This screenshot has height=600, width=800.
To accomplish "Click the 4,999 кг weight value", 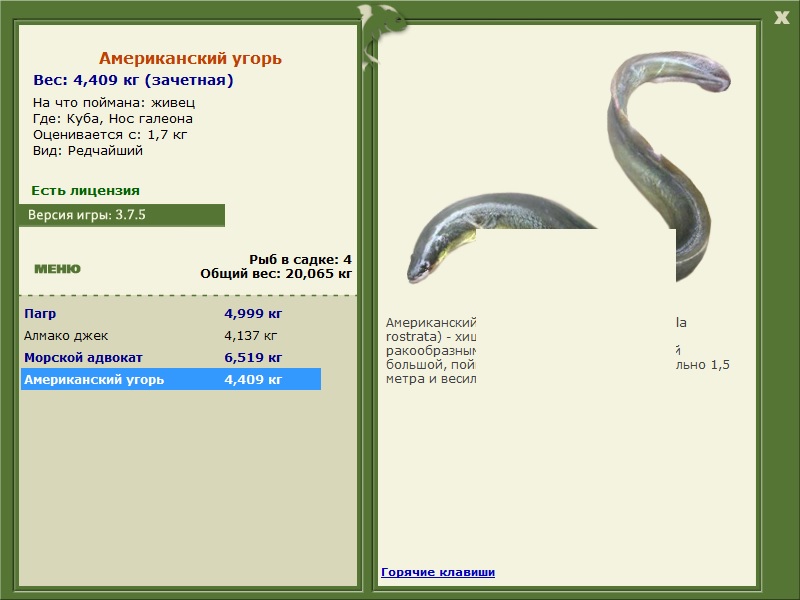I will (x=253, y=313).
